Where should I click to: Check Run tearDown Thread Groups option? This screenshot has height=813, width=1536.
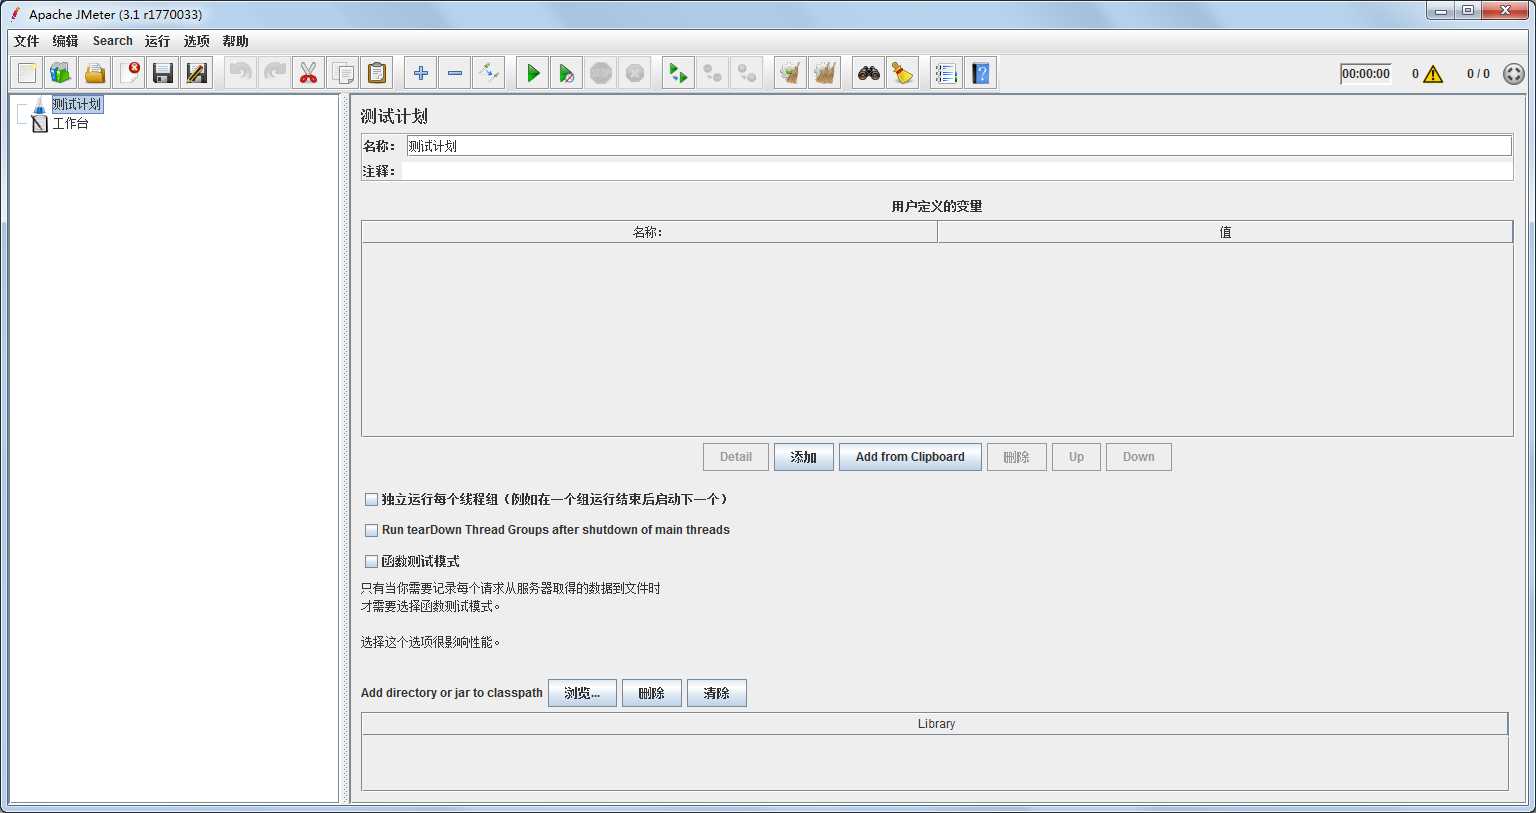pos(371,530)
